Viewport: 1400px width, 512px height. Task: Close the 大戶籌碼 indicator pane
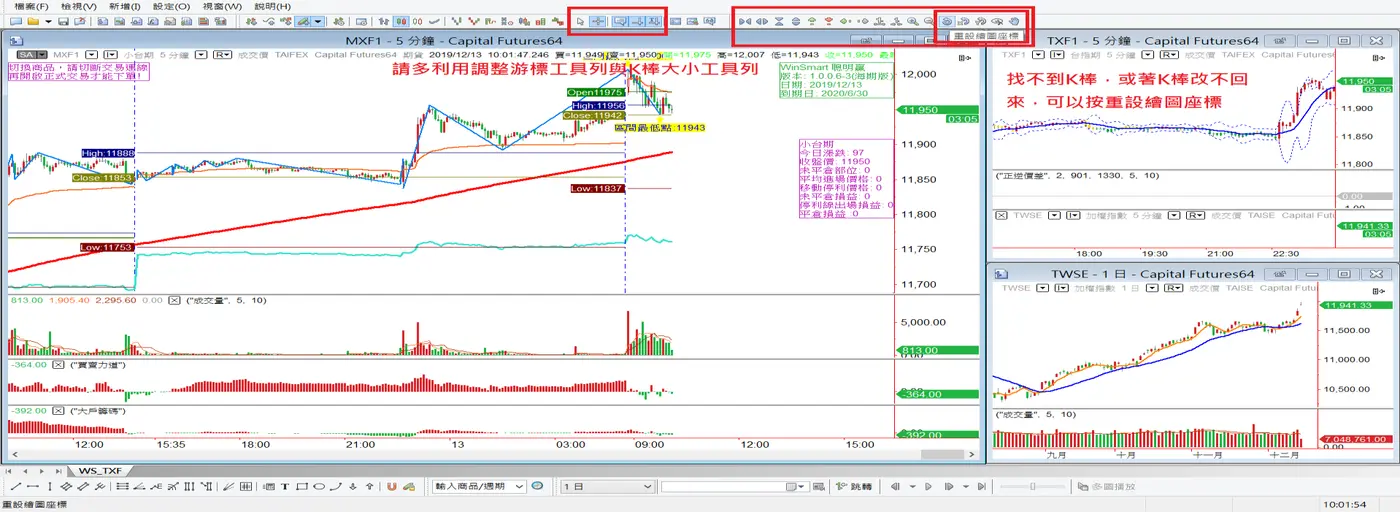(x=57, y=410)
